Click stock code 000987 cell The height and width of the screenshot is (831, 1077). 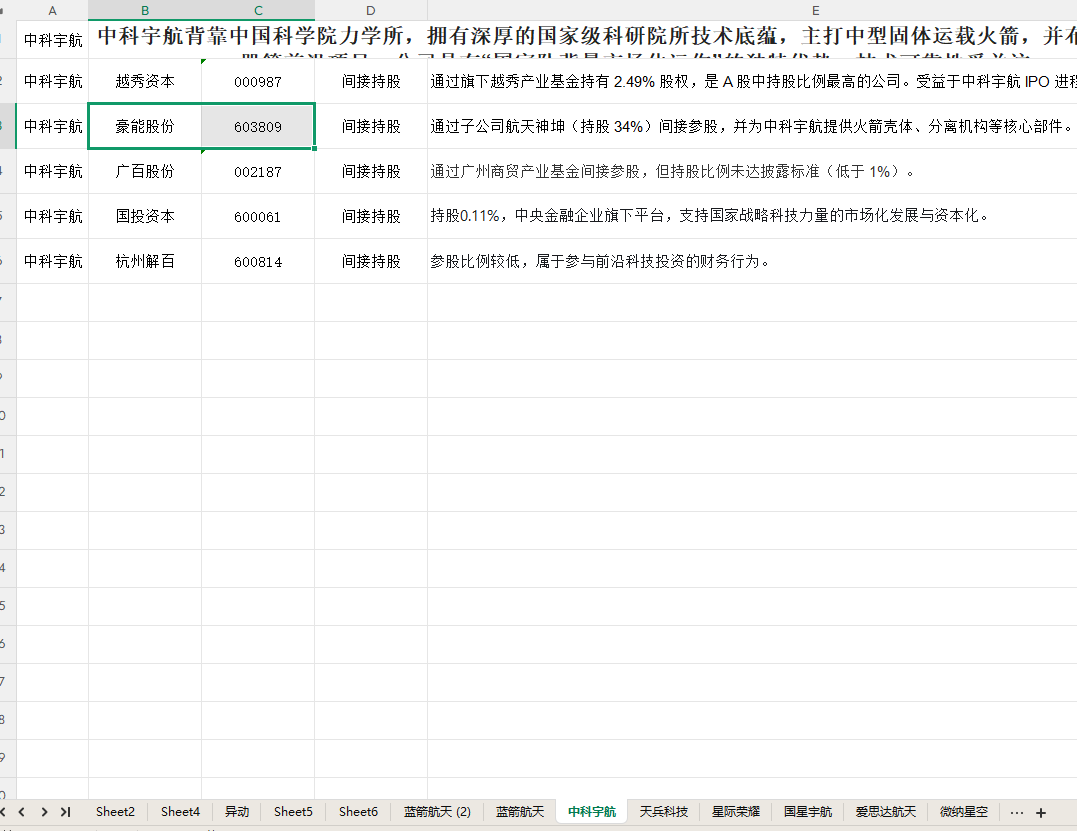[258, 82]
